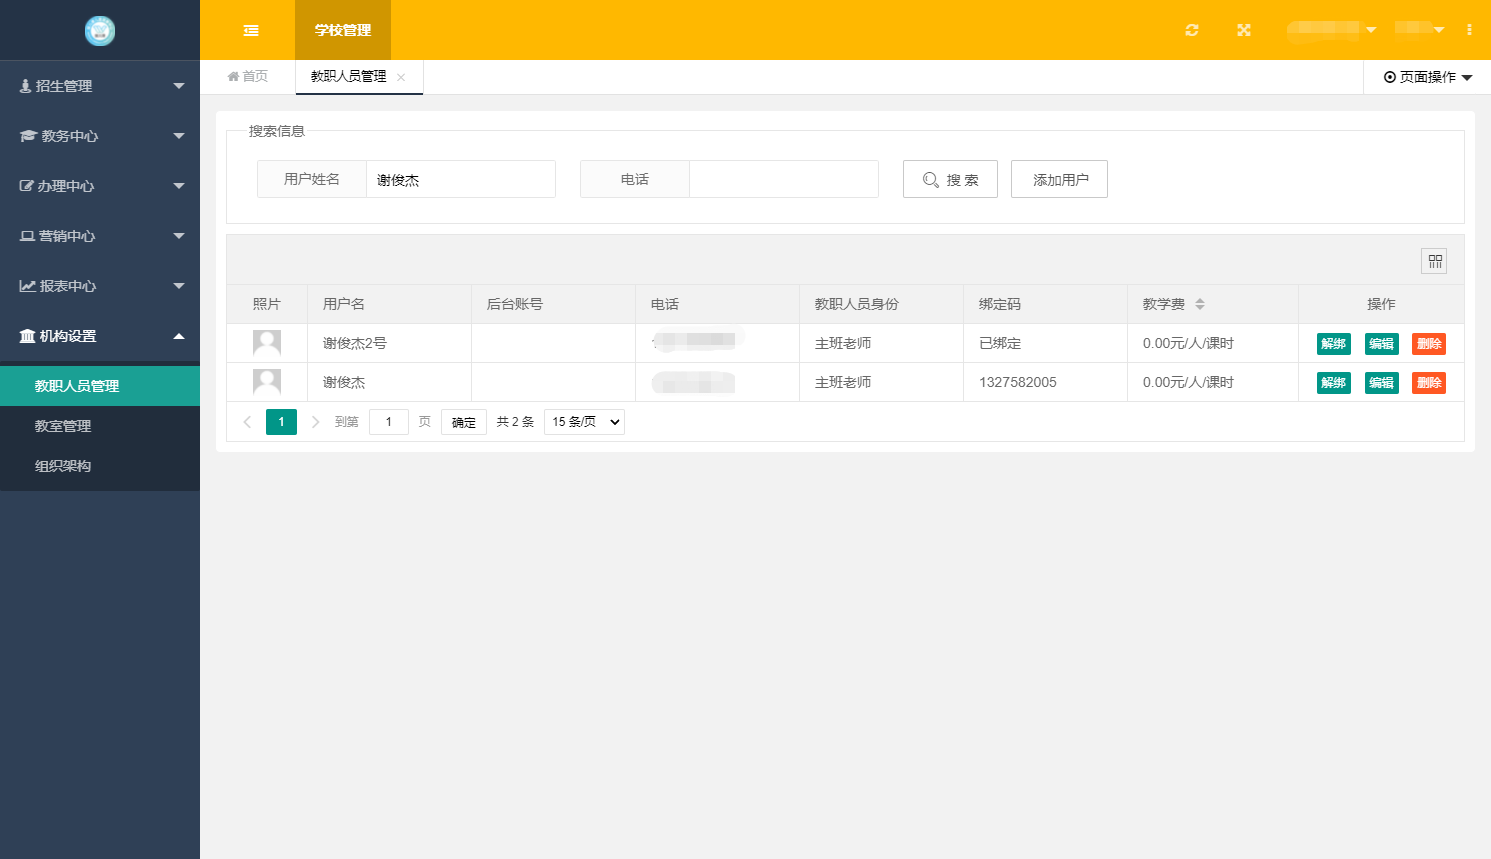Collapse the 机构设置 sidebar menu
This screenshot has width=1491, height=859.
click(x=100, y=336)
